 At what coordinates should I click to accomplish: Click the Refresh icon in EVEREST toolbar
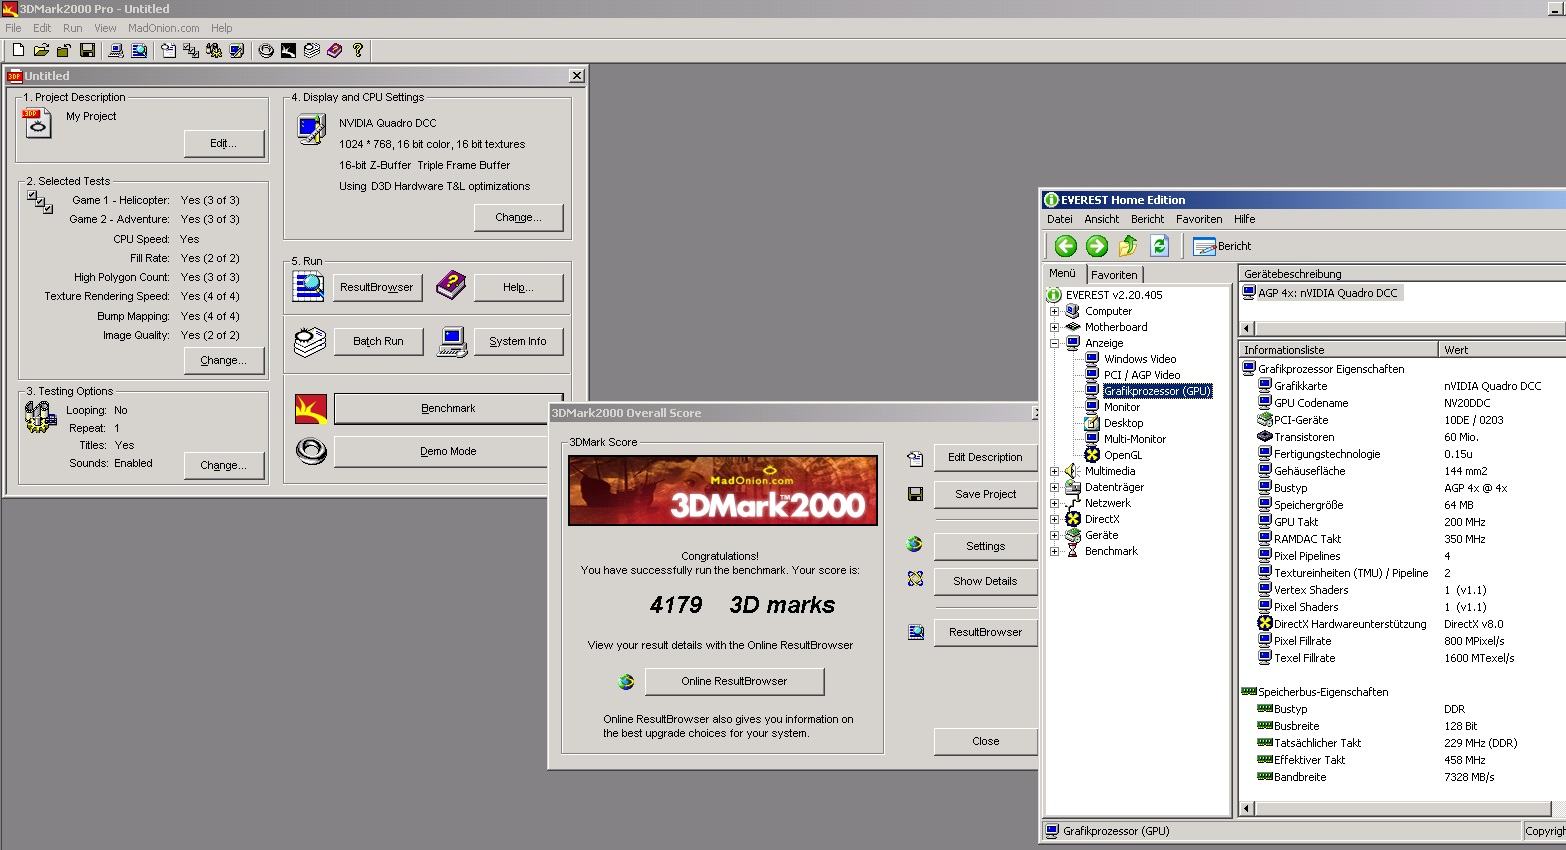(1160, 246)
